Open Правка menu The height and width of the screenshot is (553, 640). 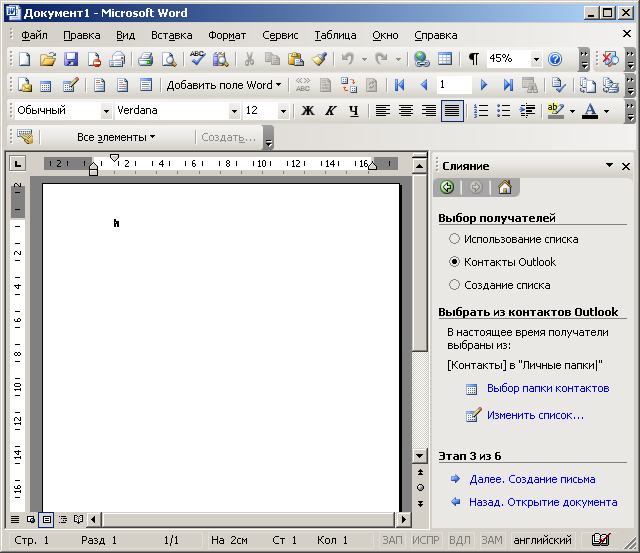pyautogui.click(x=82, y=35)
